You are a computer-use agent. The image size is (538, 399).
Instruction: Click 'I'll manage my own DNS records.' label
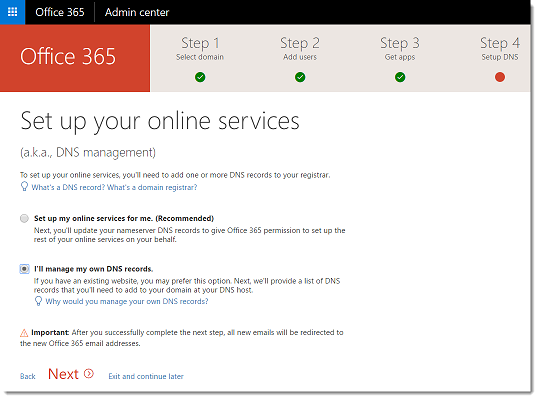click(x=93, y=269)
